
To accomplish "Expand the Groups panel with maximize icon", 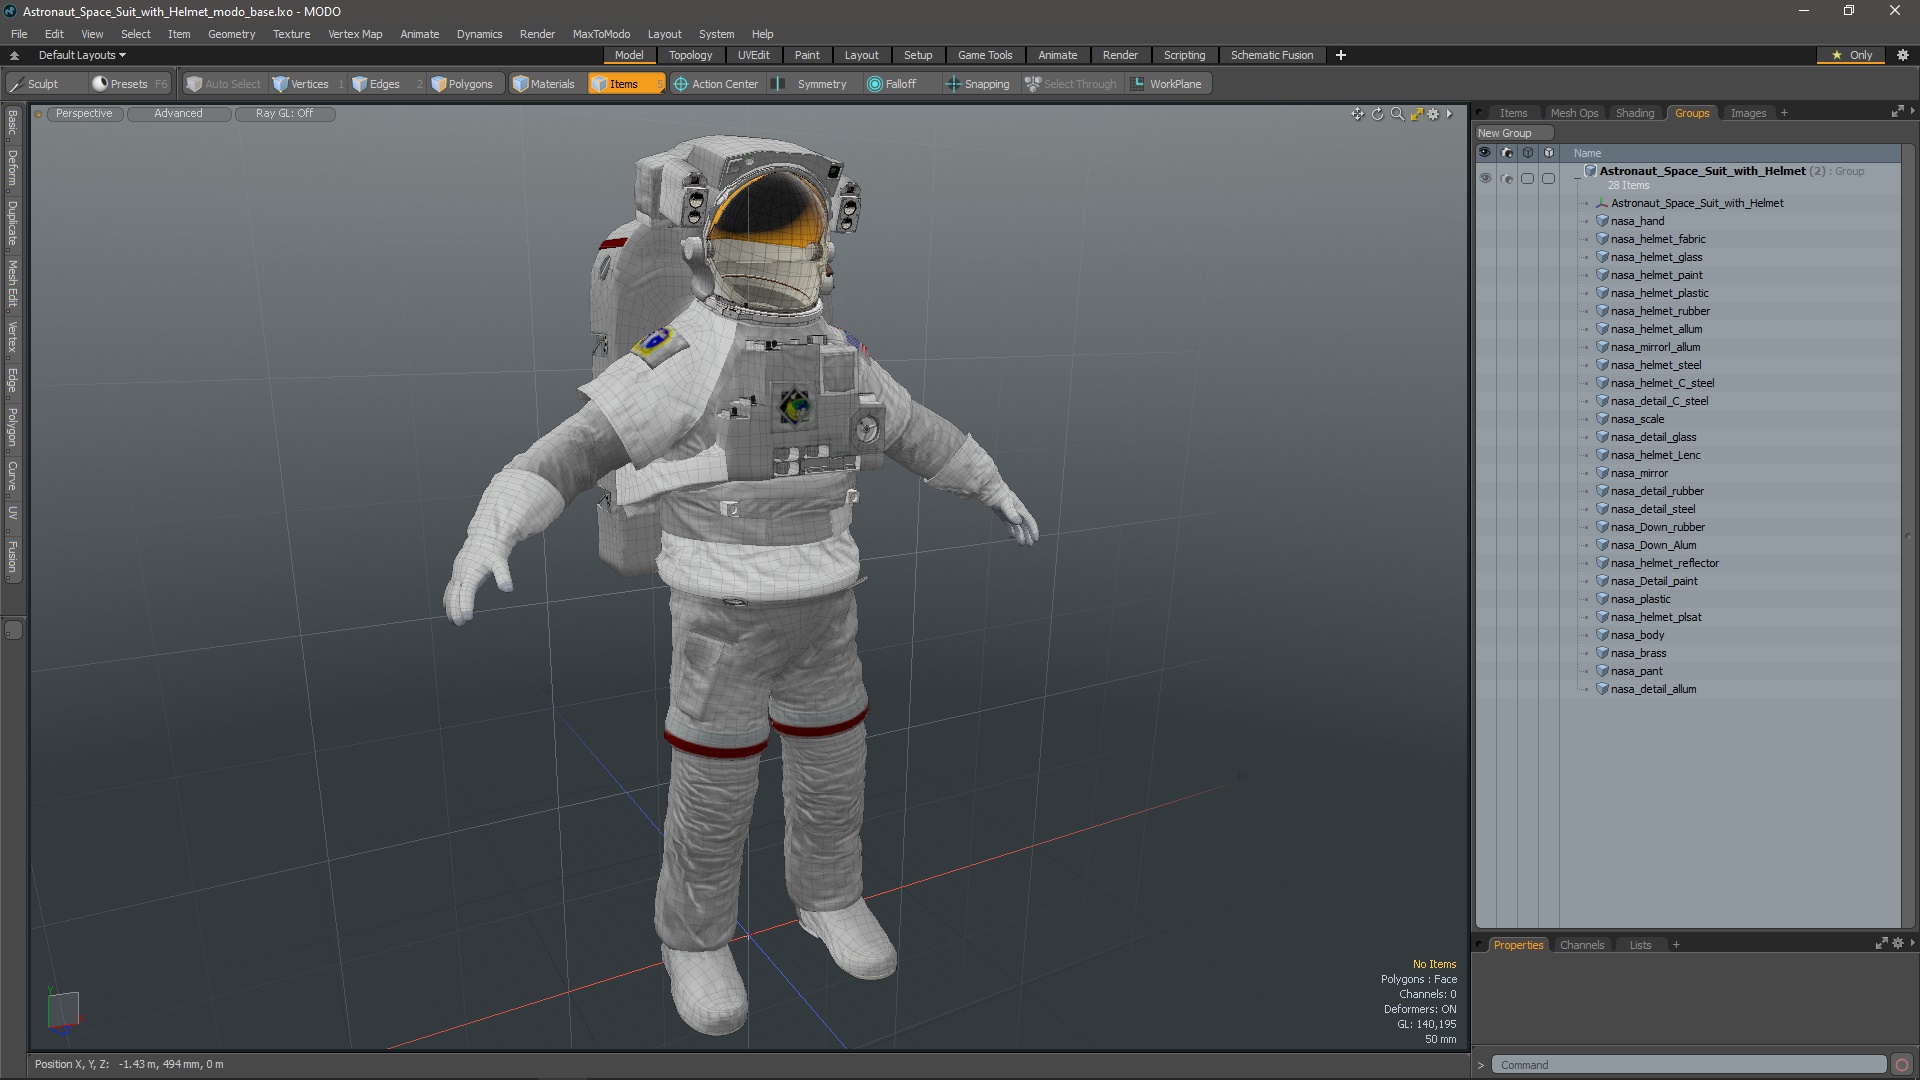I will (x=1897, y=112).
